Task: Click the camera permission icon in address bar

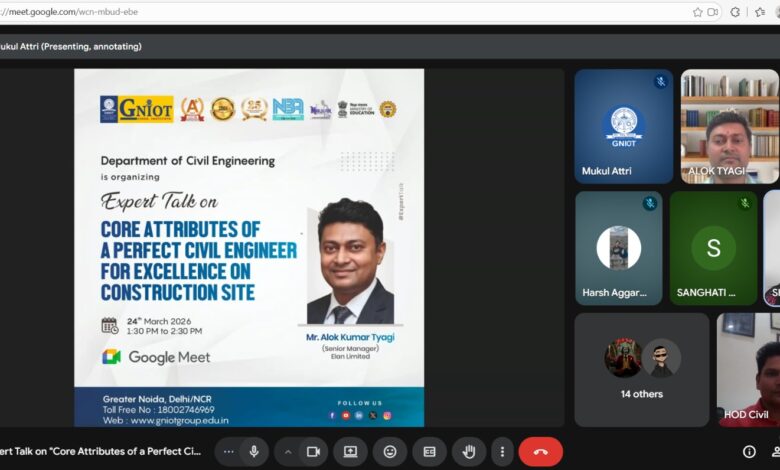Action: pos(714,12)
